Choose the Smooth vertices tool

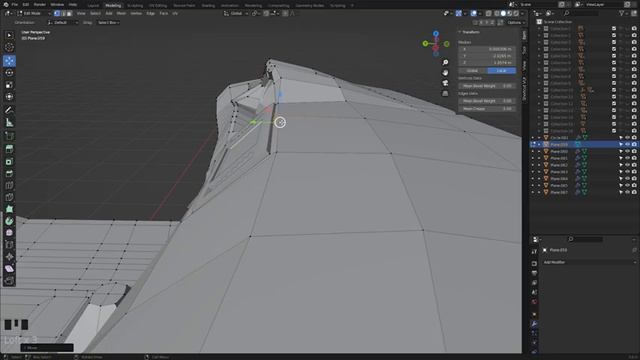click(9, 233)
